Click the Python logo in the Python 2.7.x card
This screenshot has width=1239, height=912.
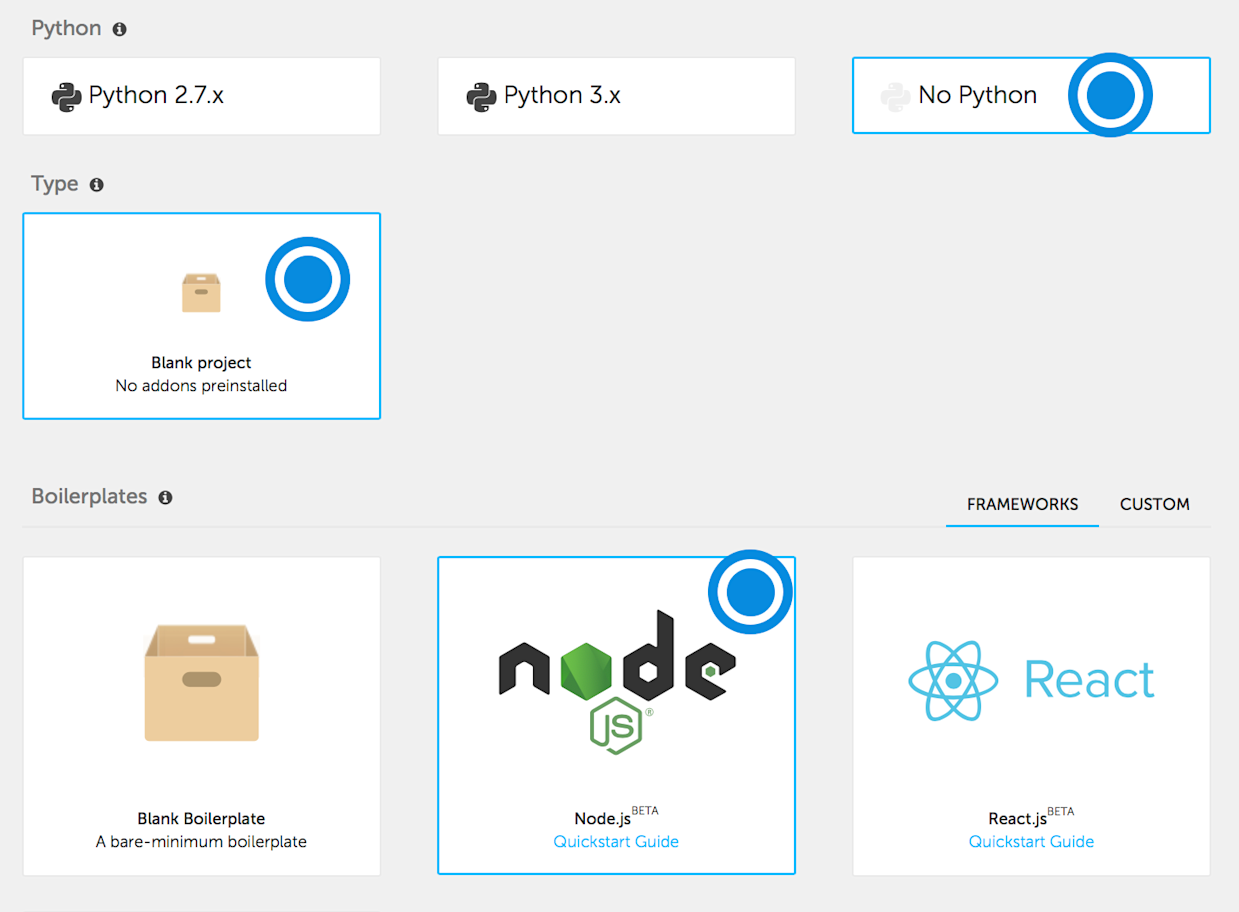66,97
